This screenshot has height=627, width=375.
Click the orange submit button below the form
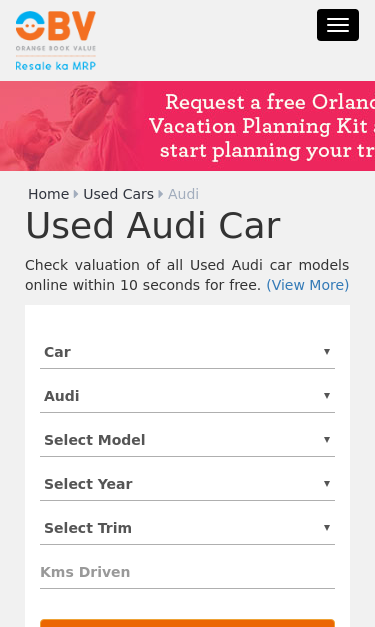click(x=188, y=623)
